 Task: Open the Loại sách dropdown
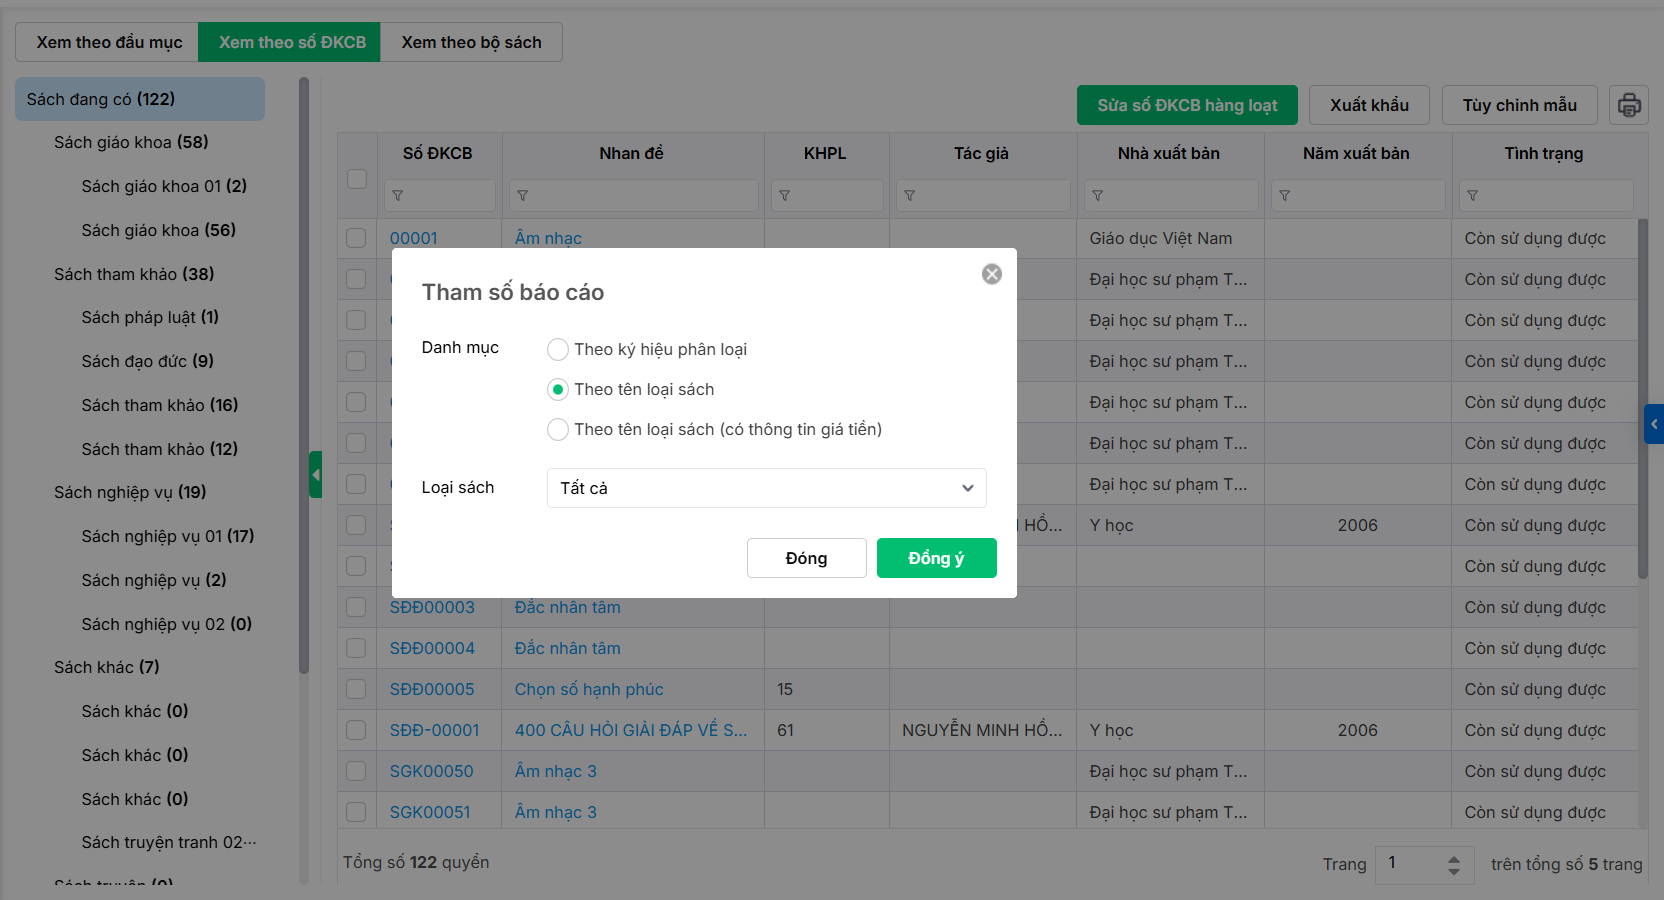click(766, 488)
